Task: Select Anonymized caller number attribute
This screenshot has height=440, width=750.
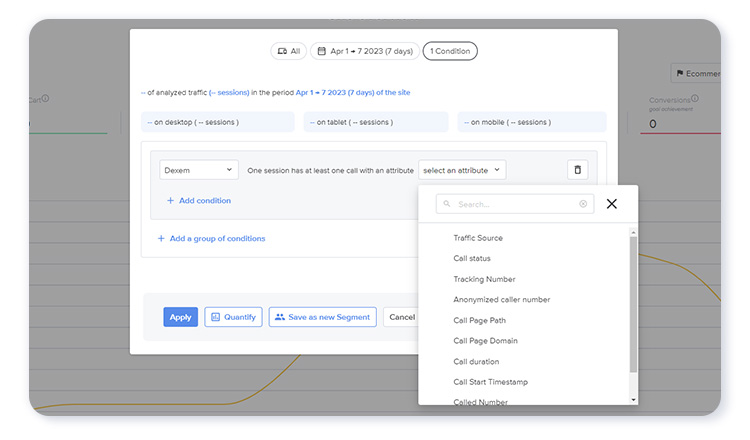Action: point(501,300)
